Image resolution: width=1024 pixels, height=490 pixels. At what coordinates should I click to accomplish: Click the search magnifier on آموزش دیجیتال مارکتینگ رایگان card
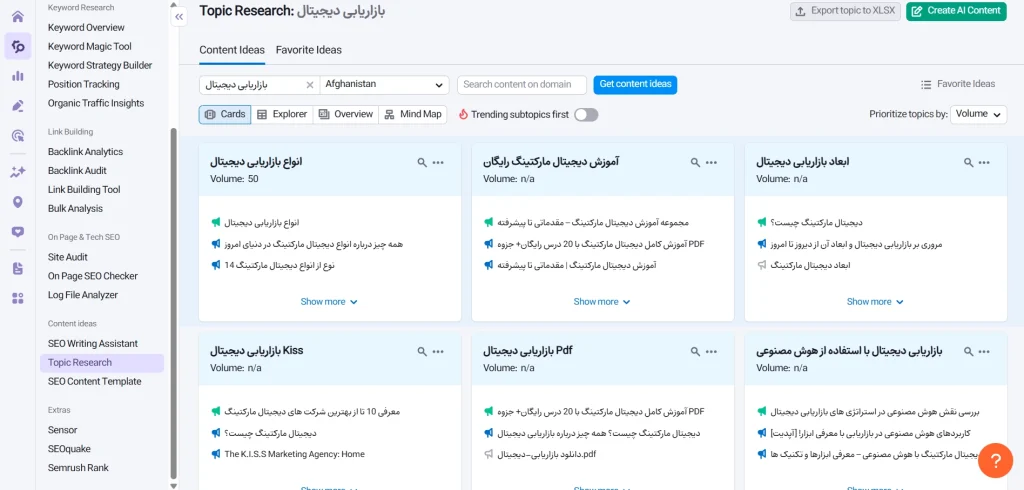(x=696, y=162)
